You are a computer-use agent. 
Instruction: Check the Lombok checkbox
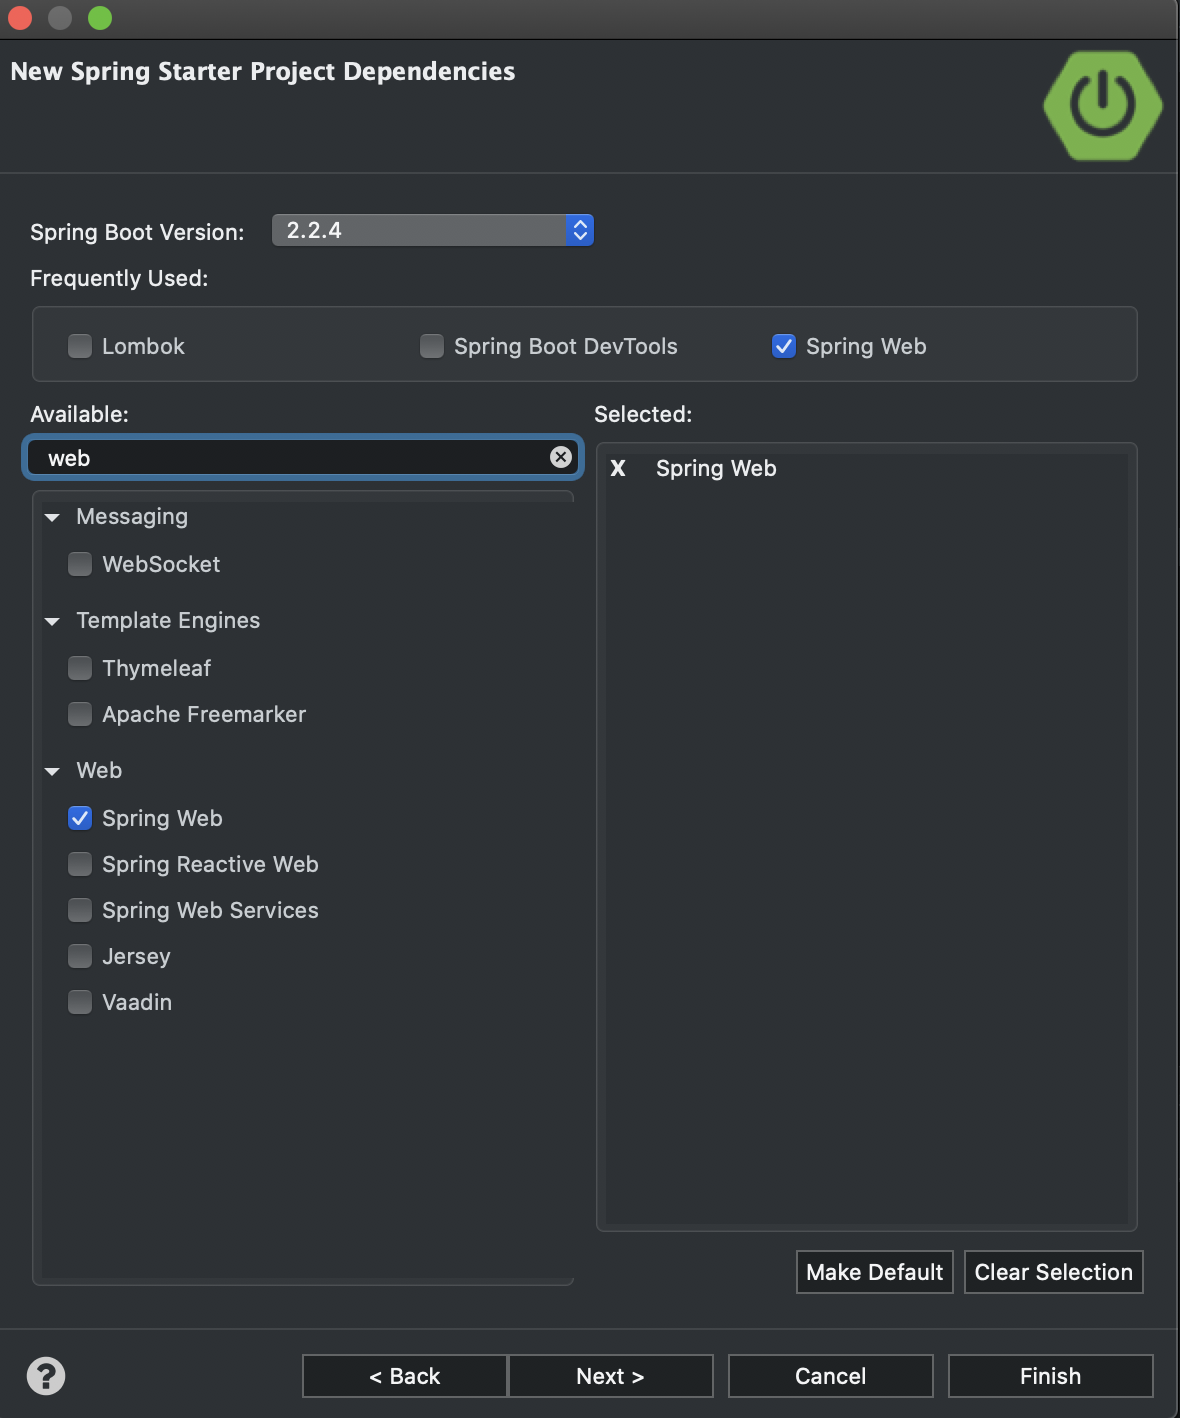[80, 346]
